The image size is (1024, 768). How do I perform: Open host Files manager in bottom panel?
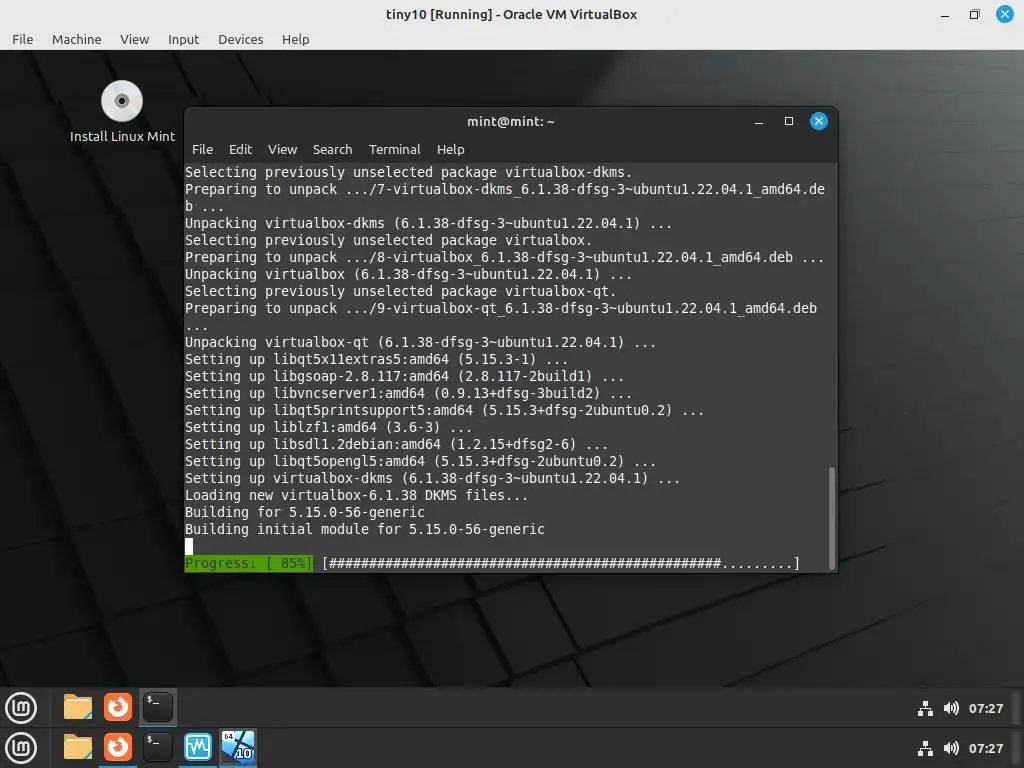[x=78, y=747]
